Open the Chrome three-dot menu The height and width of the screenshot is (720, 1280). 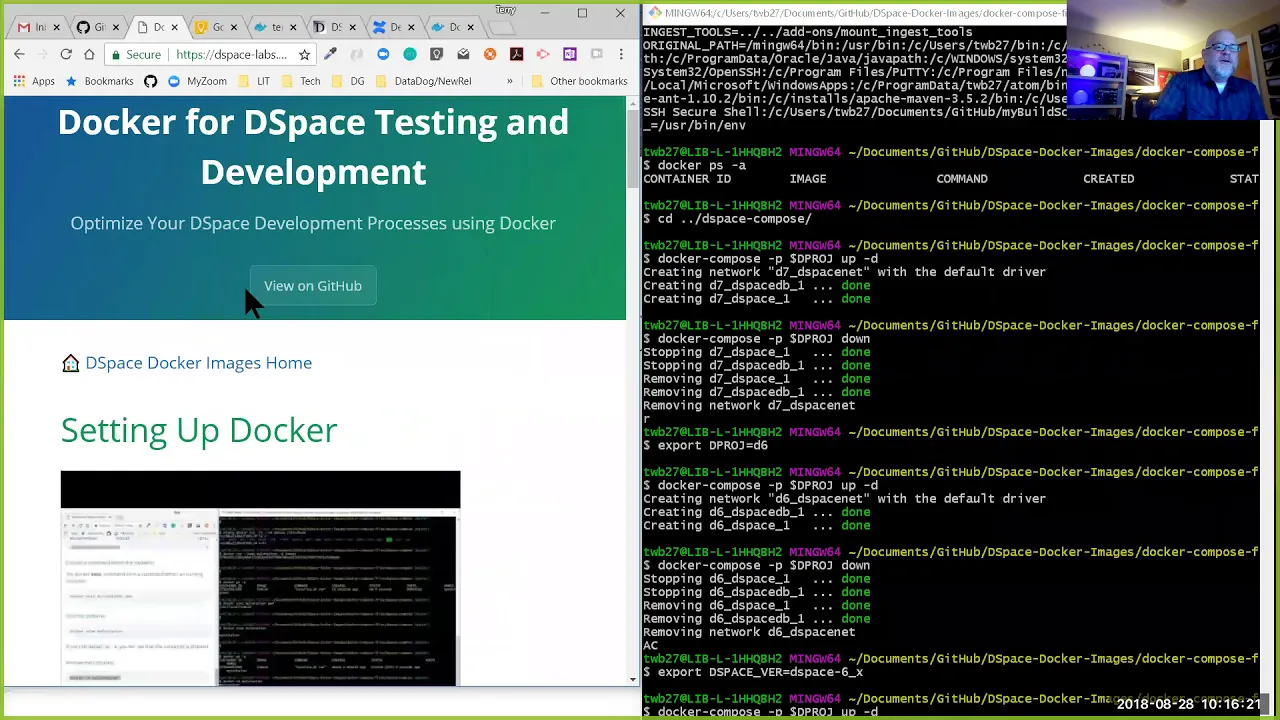click(x=621, y=54)
